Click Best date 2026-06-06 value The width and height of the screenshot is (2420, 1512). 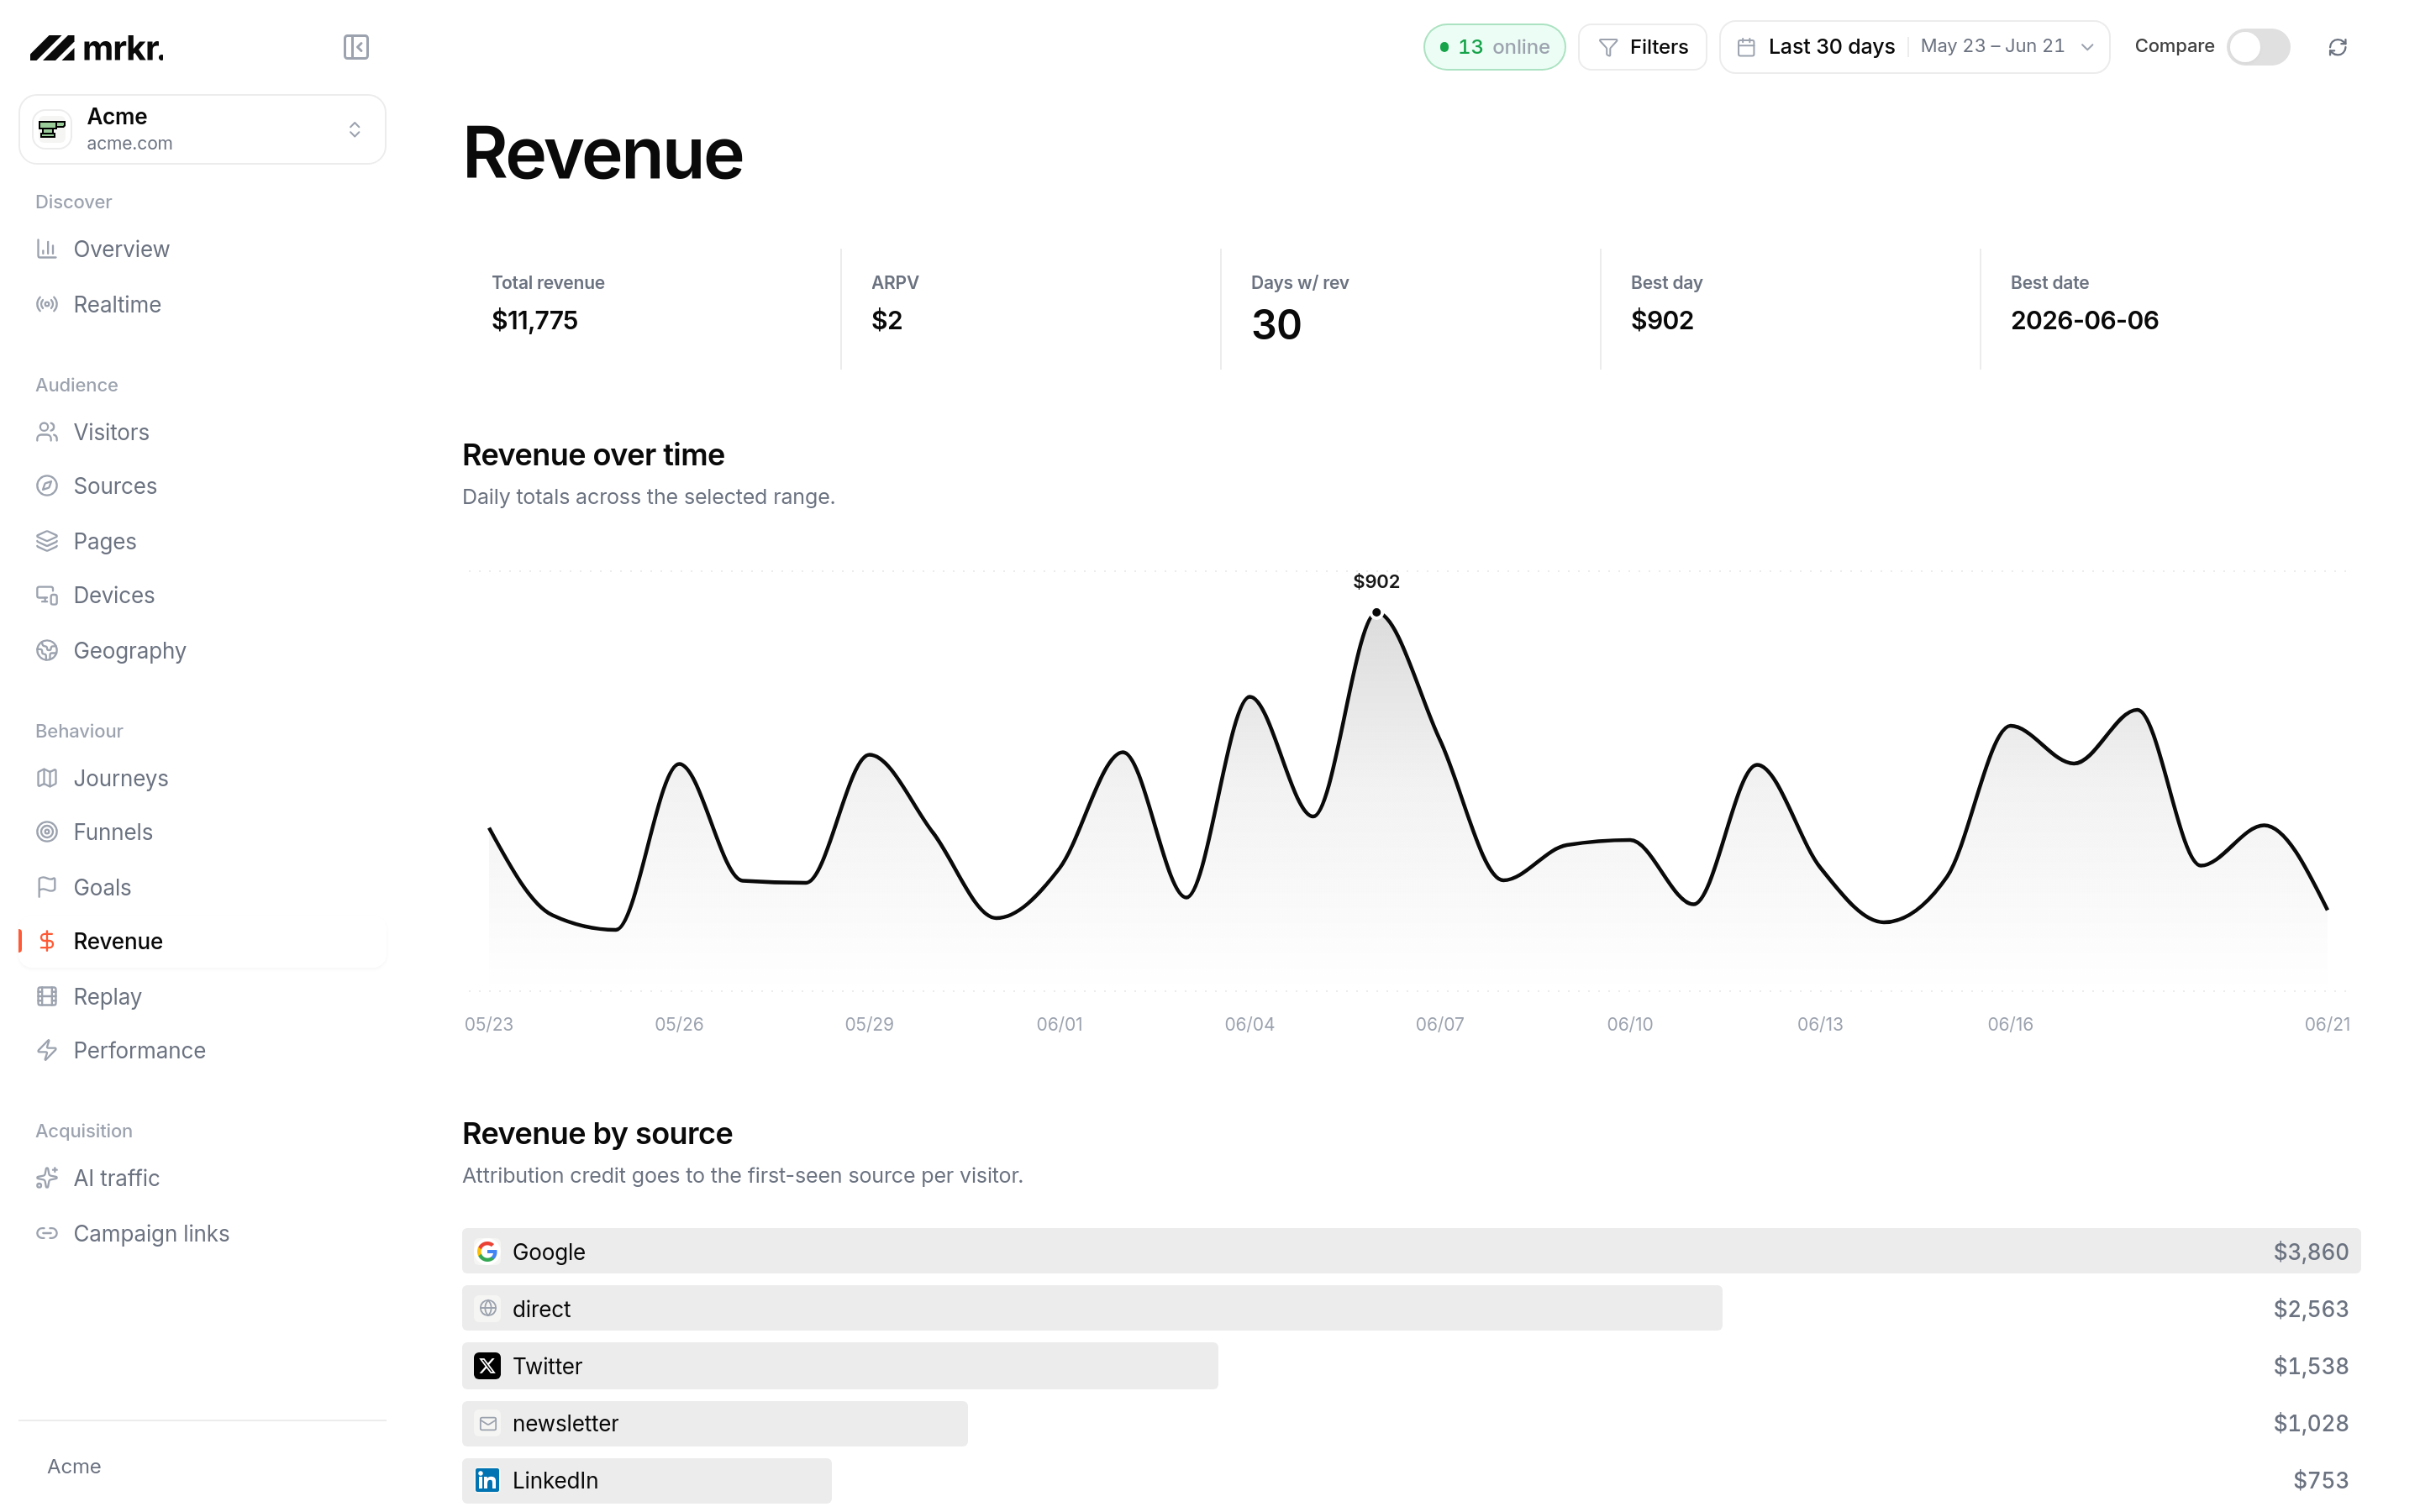tap(2084, 320)
